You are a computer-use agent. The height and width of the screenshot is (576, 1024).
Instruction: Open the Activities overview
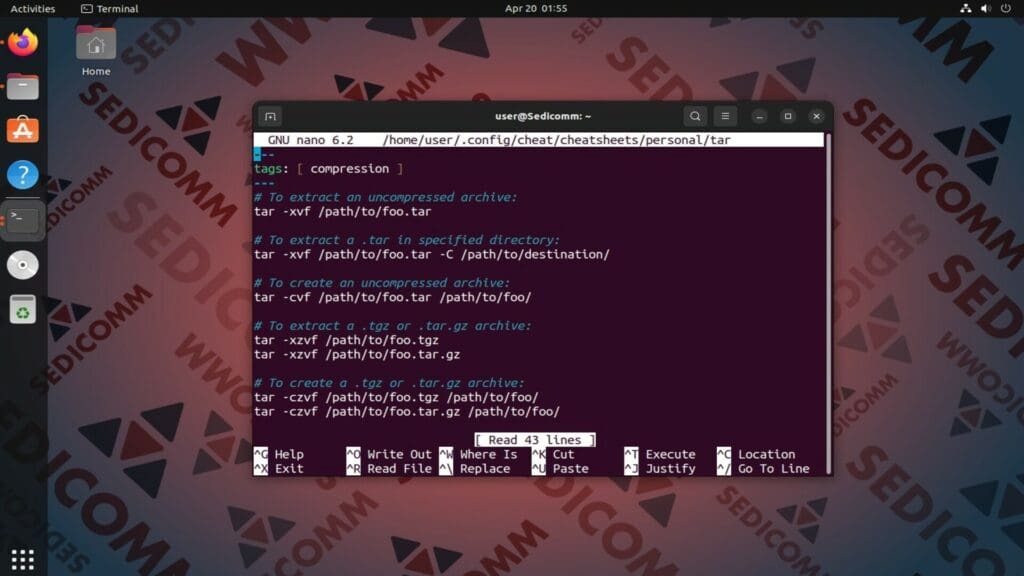33,8
